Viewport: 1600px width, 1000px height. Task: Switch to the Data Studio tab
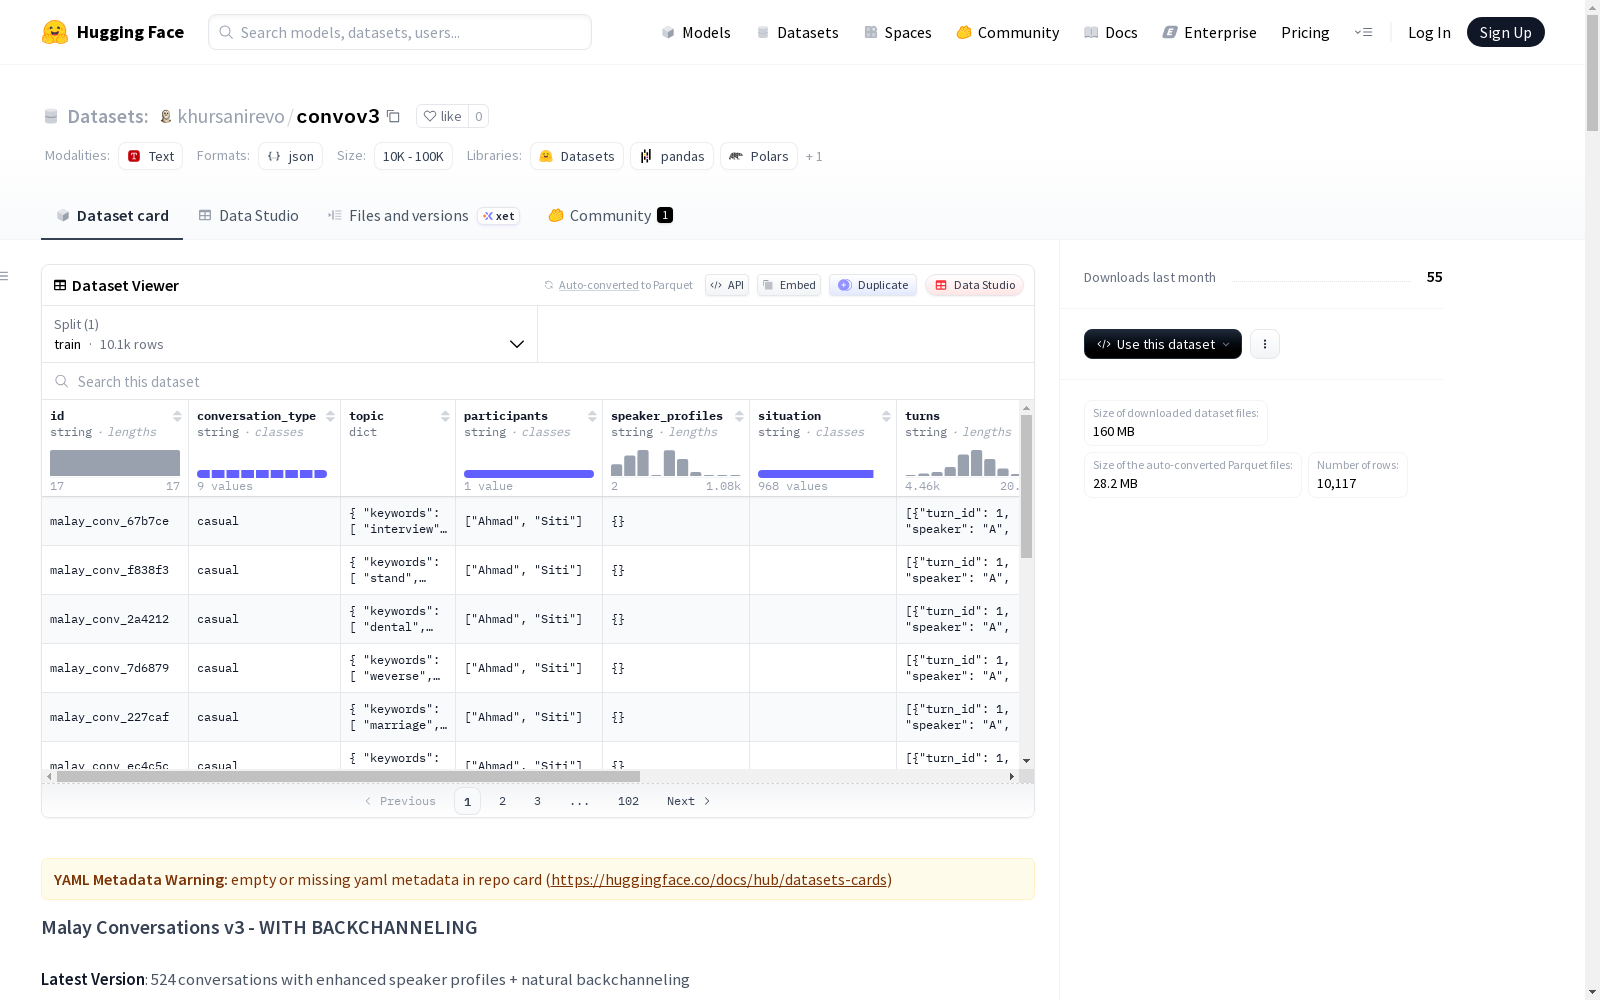click(x=248, y=216)
